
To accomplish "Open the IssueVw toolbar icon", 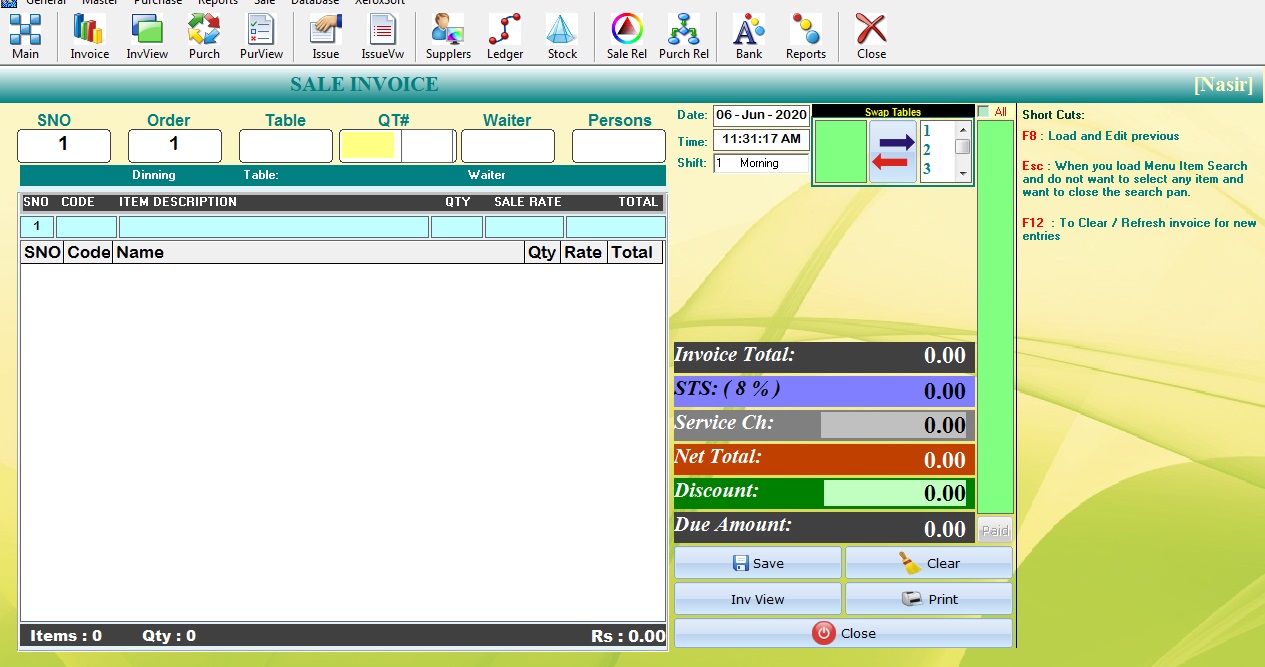I will tap(382, 37).
